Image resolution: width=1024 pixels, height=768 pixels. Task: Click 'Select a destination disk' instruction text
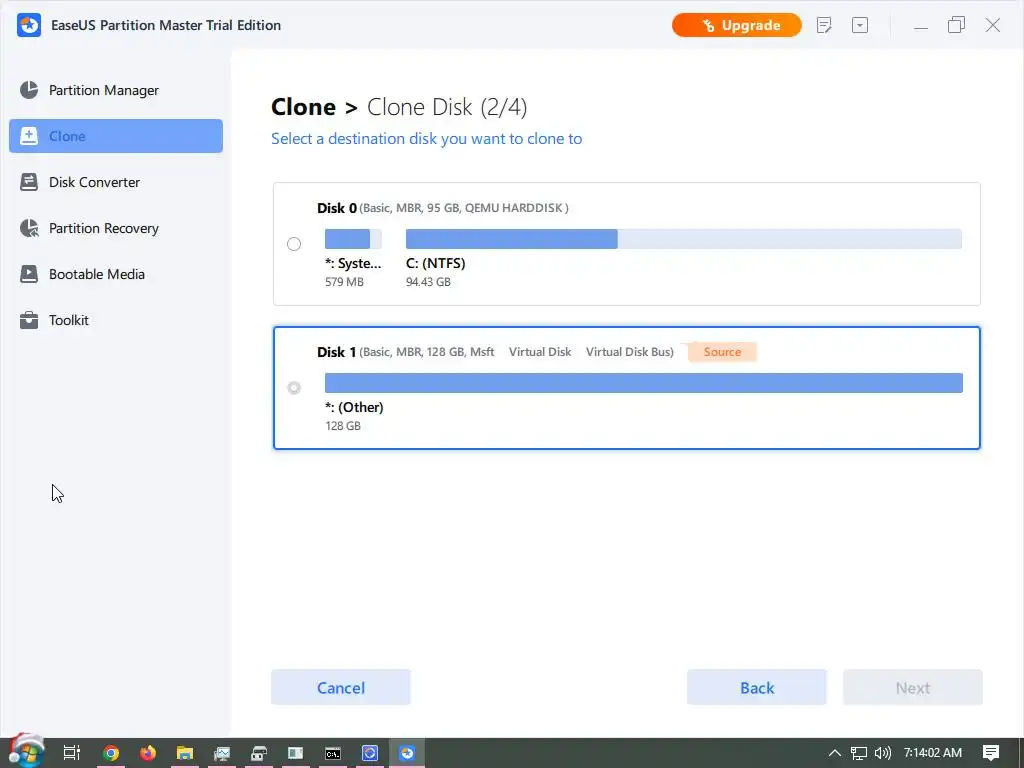click(x=426, y=139)
